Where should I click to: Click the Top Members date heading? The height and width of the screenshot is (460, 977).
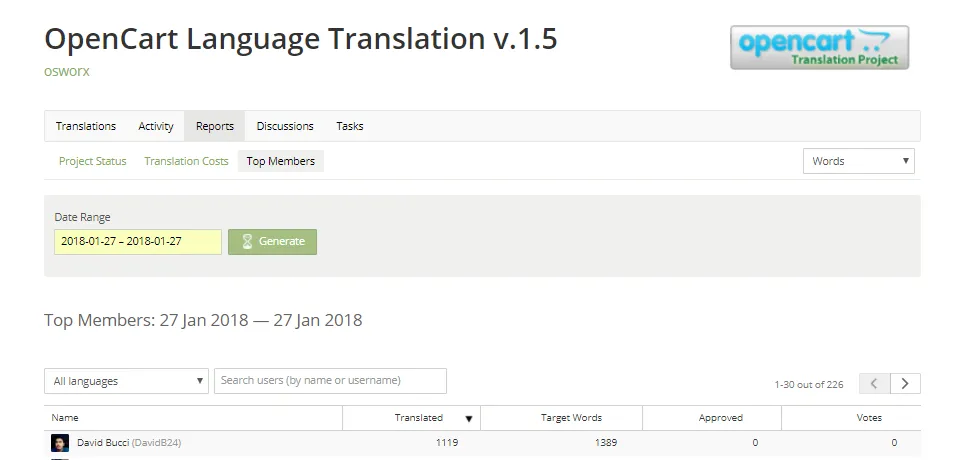coord(203,320)
